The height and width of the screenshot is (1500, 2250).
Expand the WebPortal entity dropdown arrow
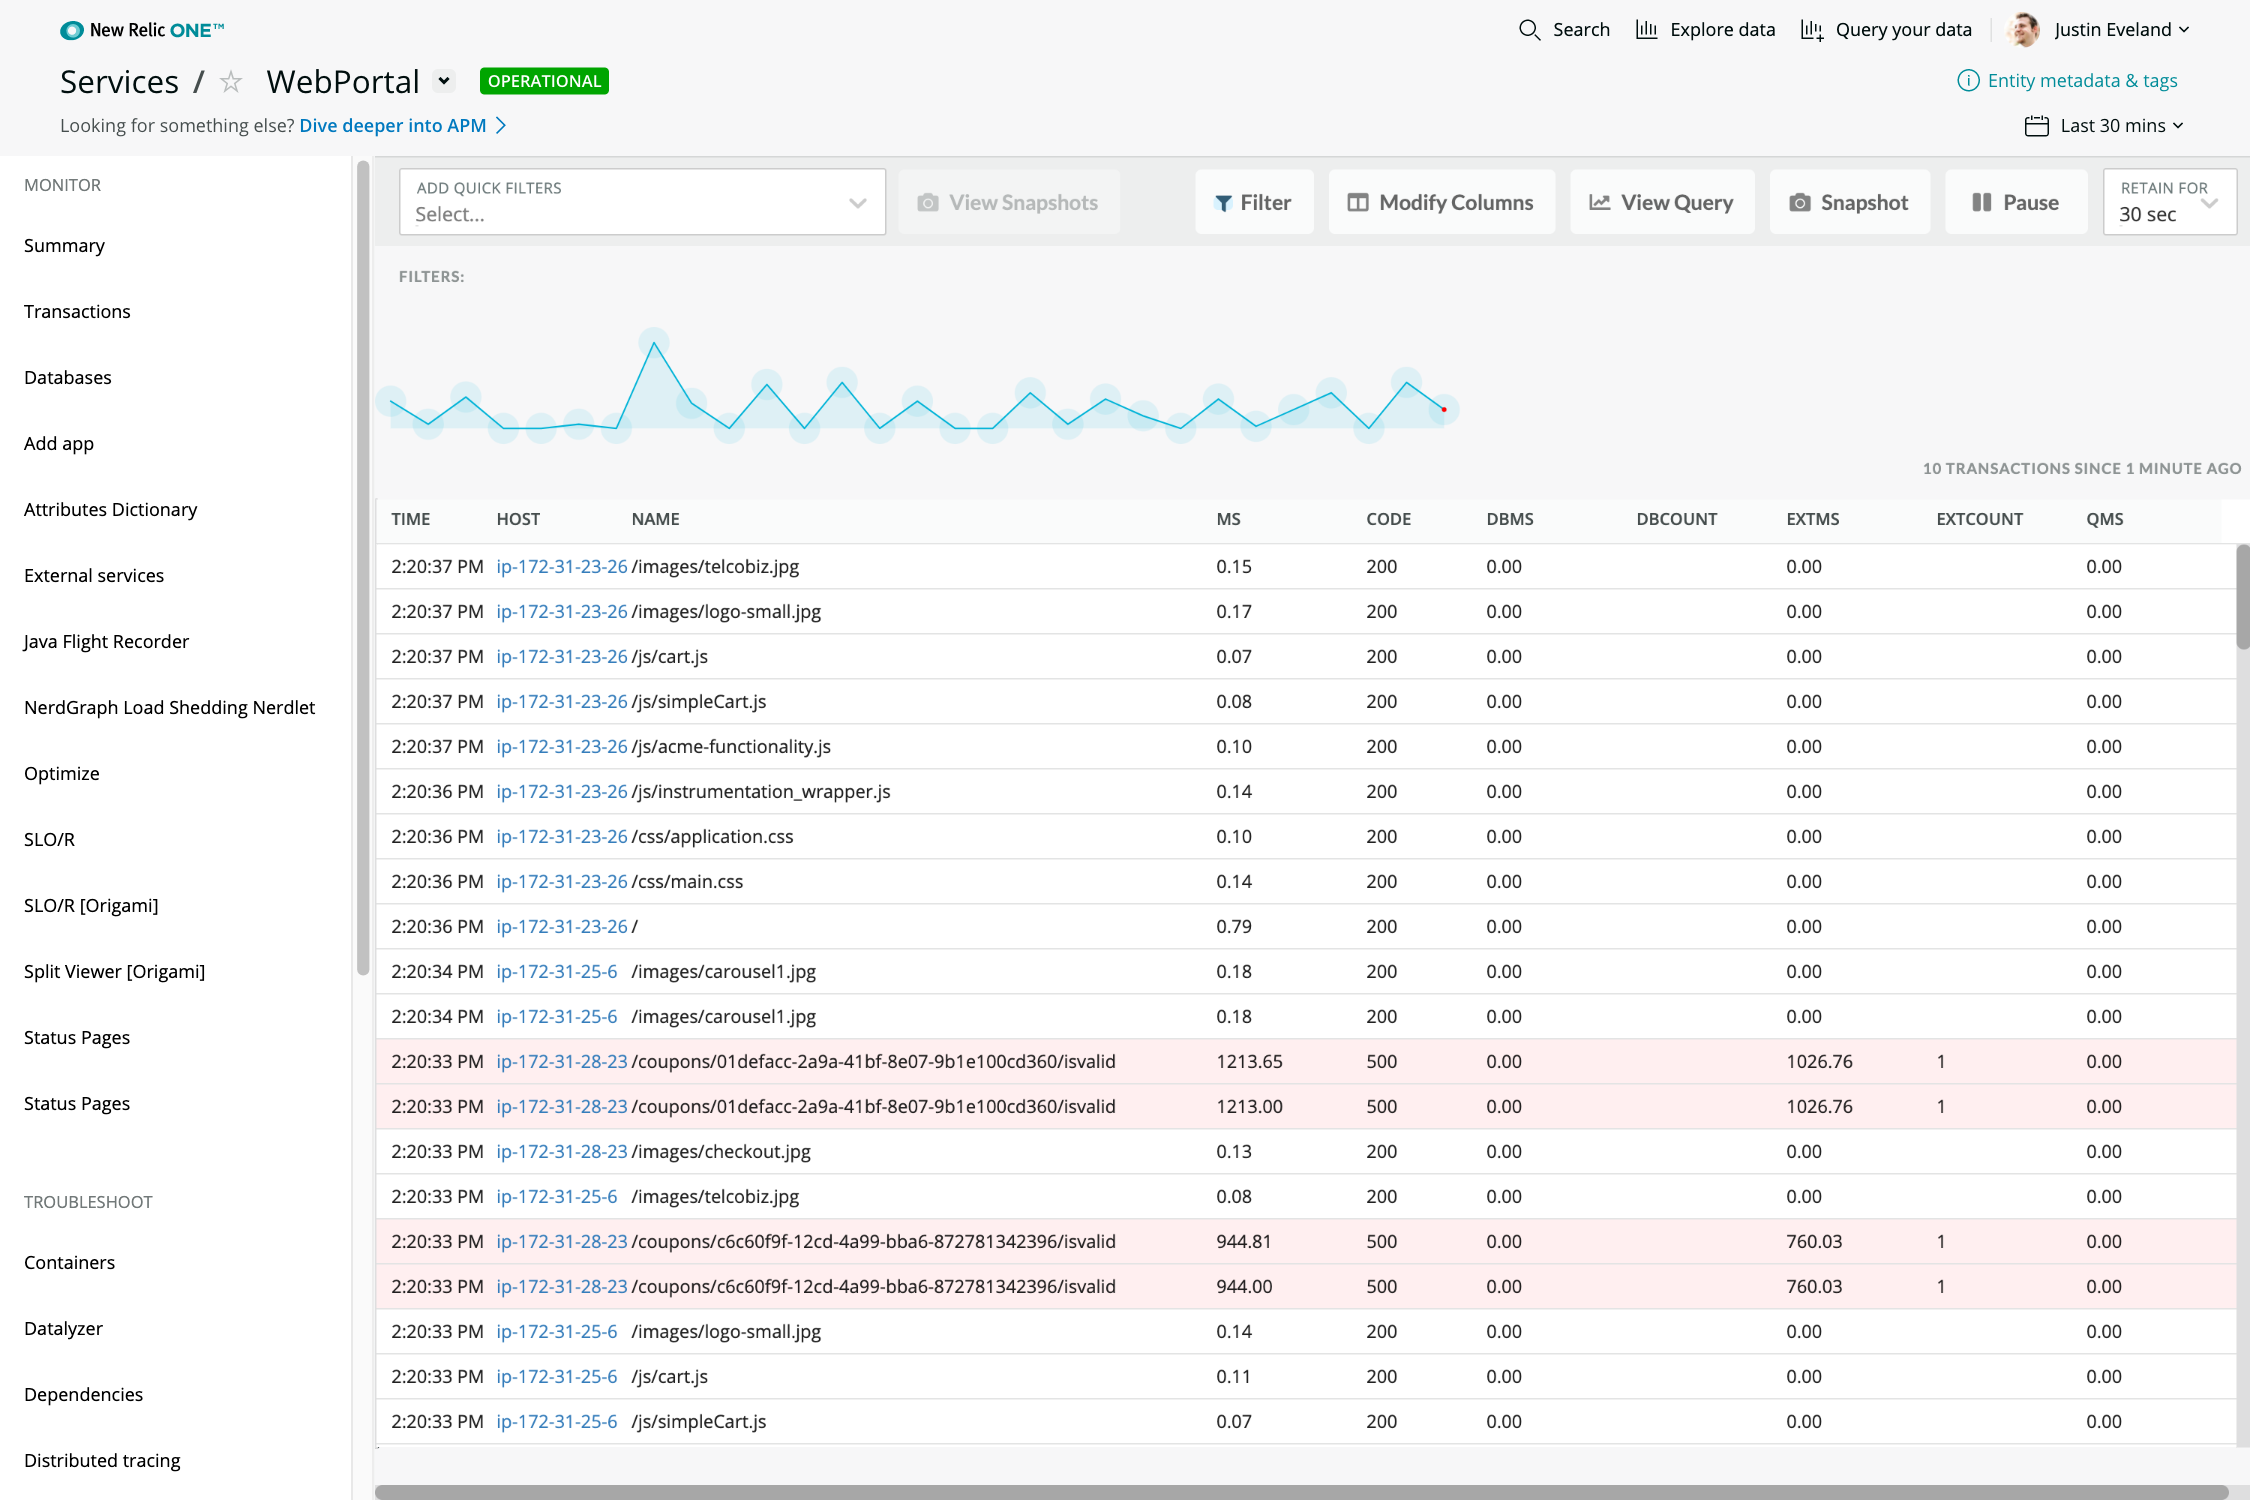pos(444,81)
